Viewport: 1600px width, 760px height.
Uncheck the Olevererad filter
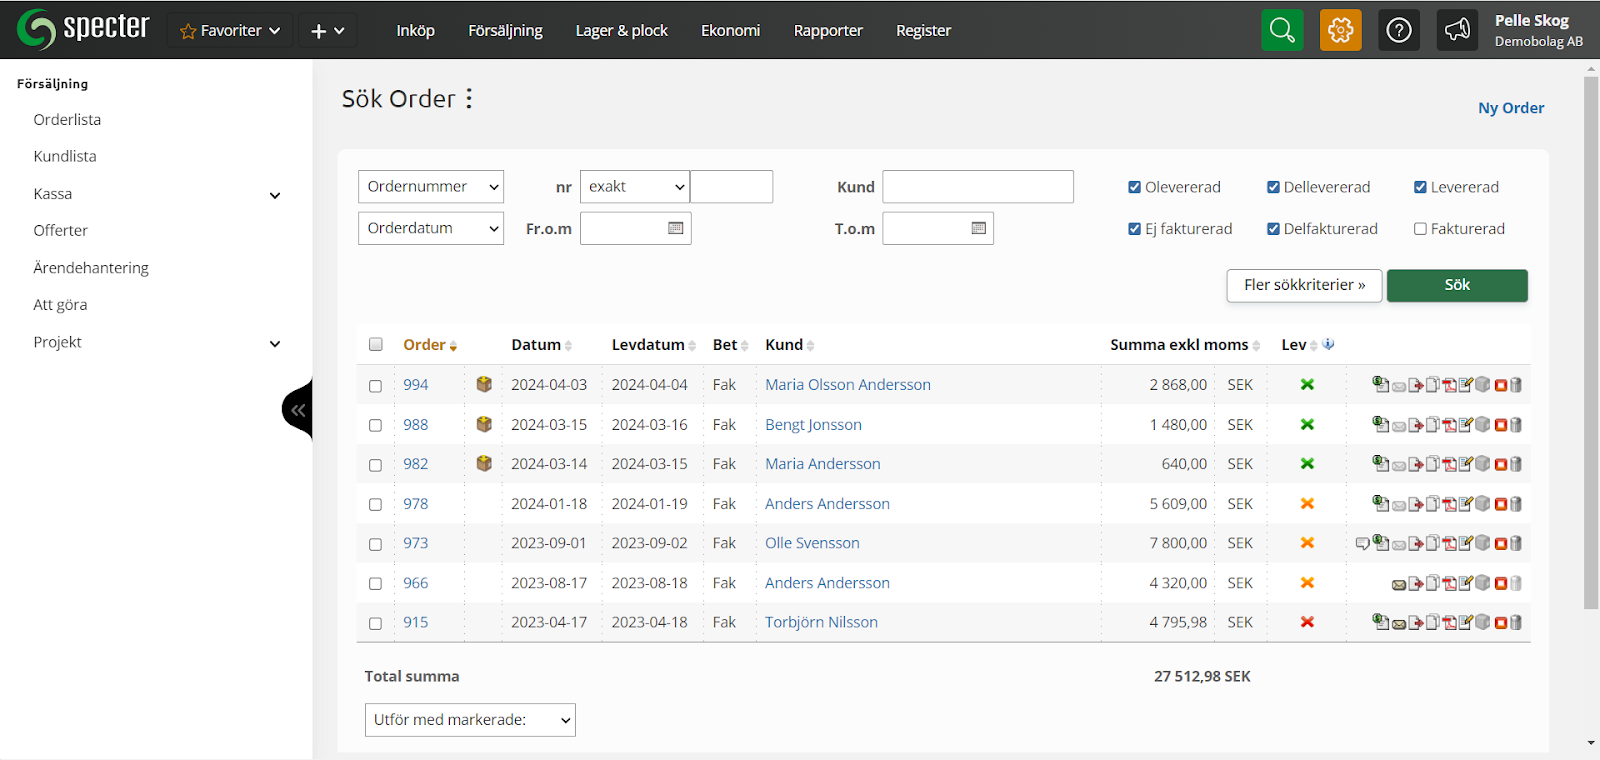(1134, 187)
